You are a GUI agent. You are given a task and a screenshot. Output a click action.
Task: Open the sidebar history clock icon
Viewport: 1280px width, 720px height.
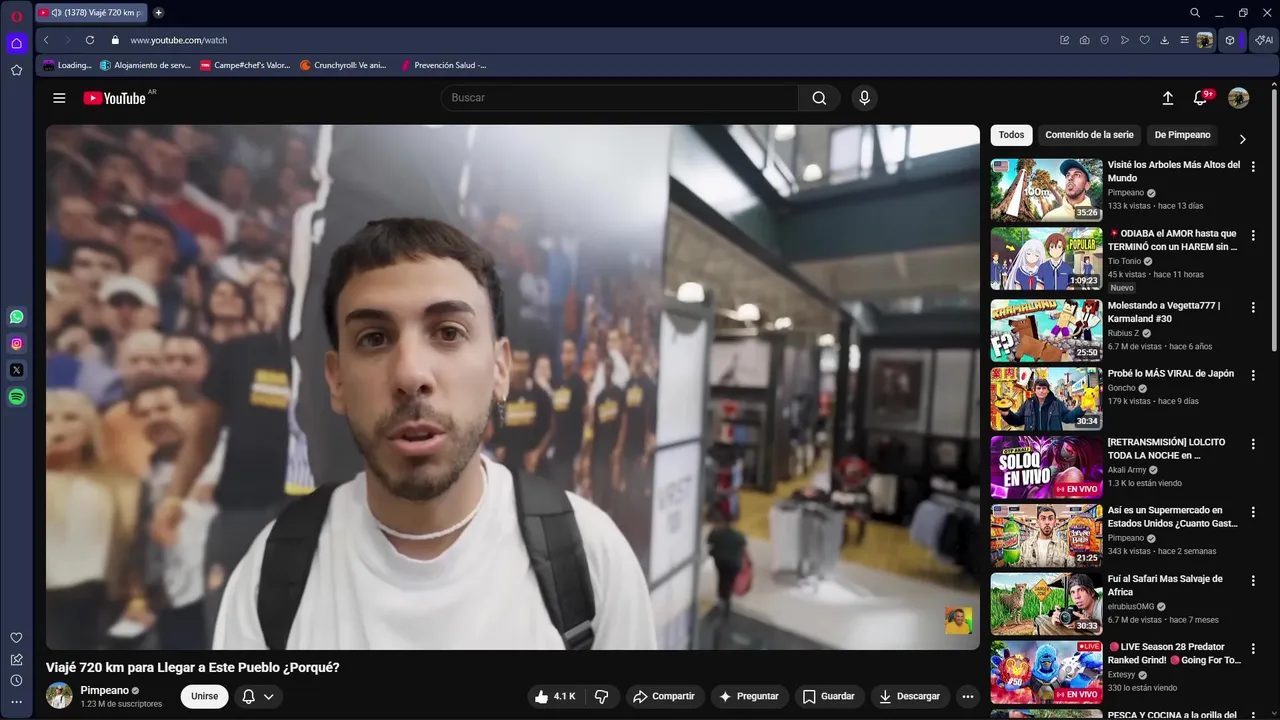[x=16, y=681]
